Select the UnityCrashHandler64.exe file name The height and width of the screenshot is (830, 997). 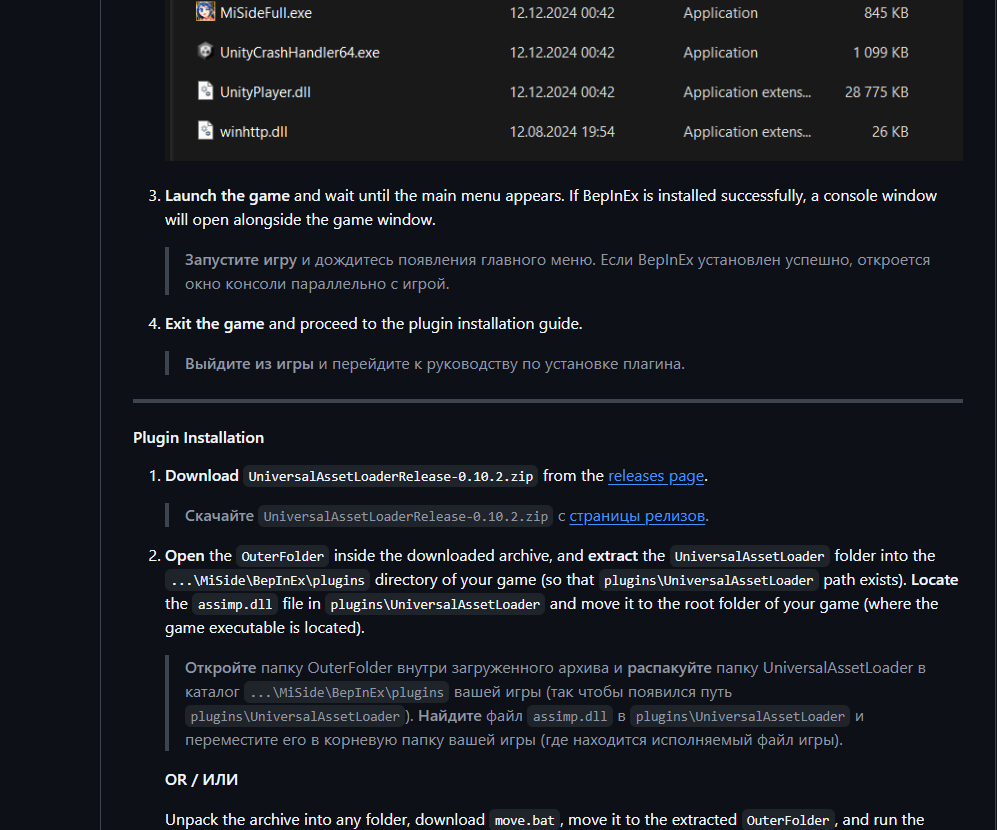coord(299,53)
